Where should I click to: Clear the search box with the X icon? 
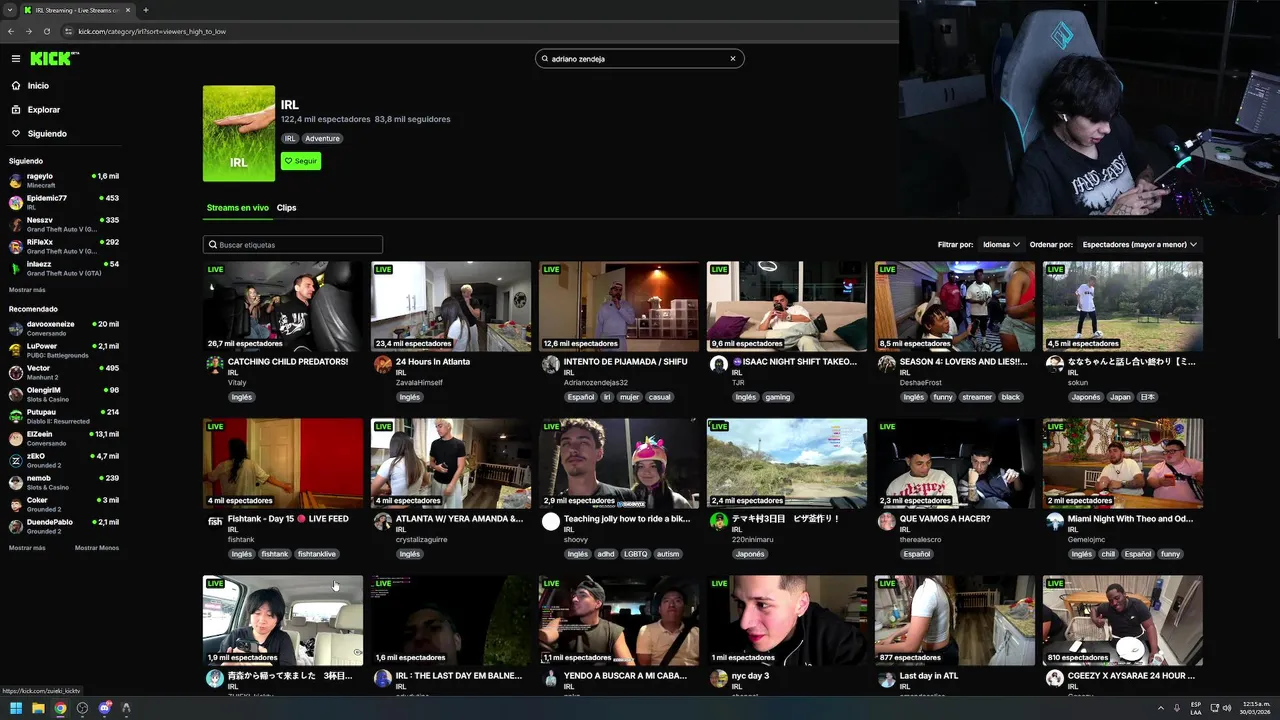(x=732, y=59)
